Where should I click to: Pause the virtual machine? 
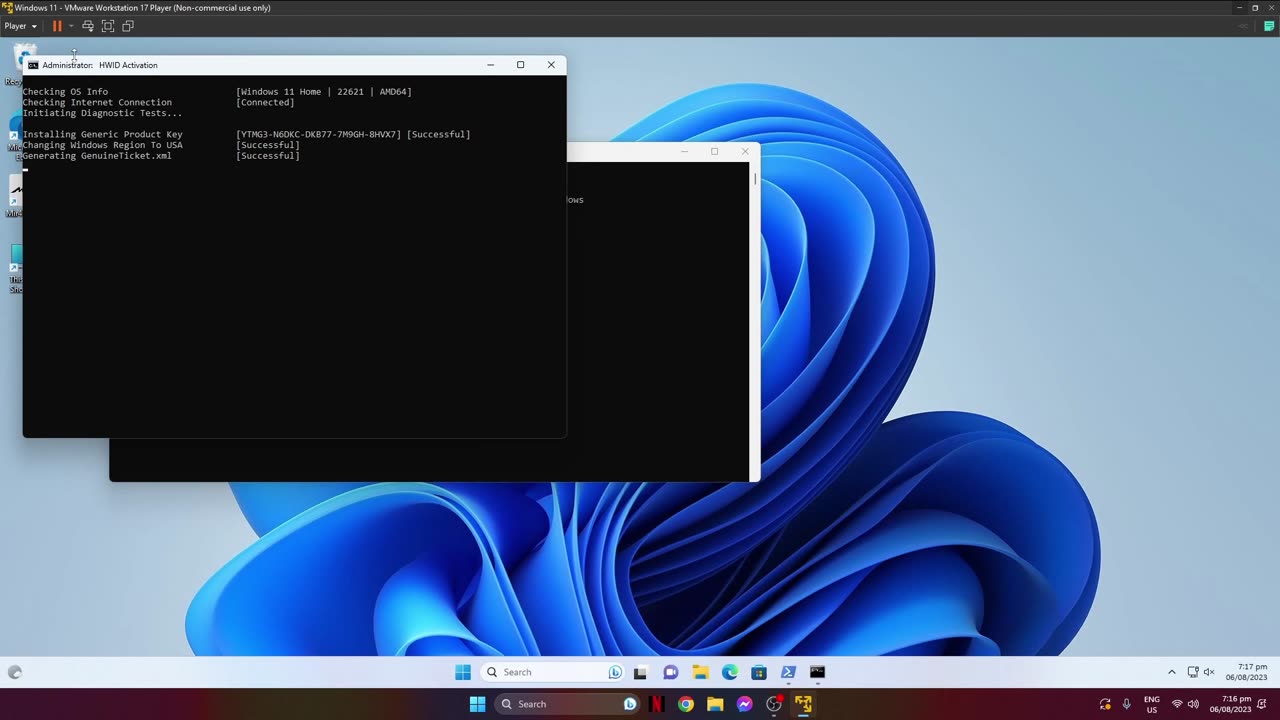click(x=57, y=26)
